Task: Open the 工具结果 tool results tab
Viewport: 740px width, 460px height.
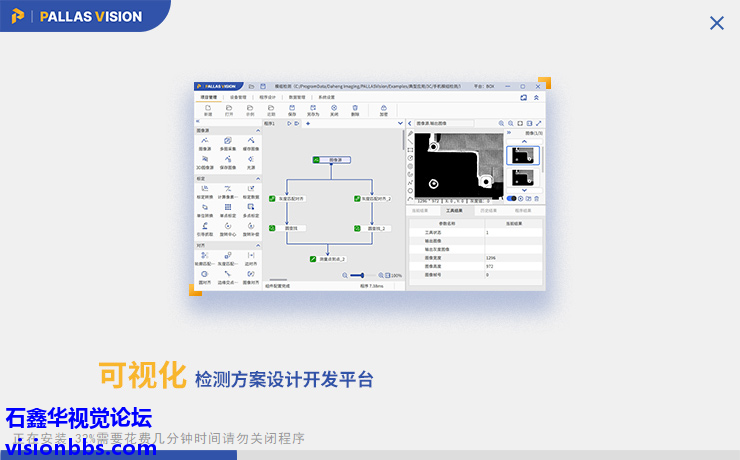Action: click(454, 211)
